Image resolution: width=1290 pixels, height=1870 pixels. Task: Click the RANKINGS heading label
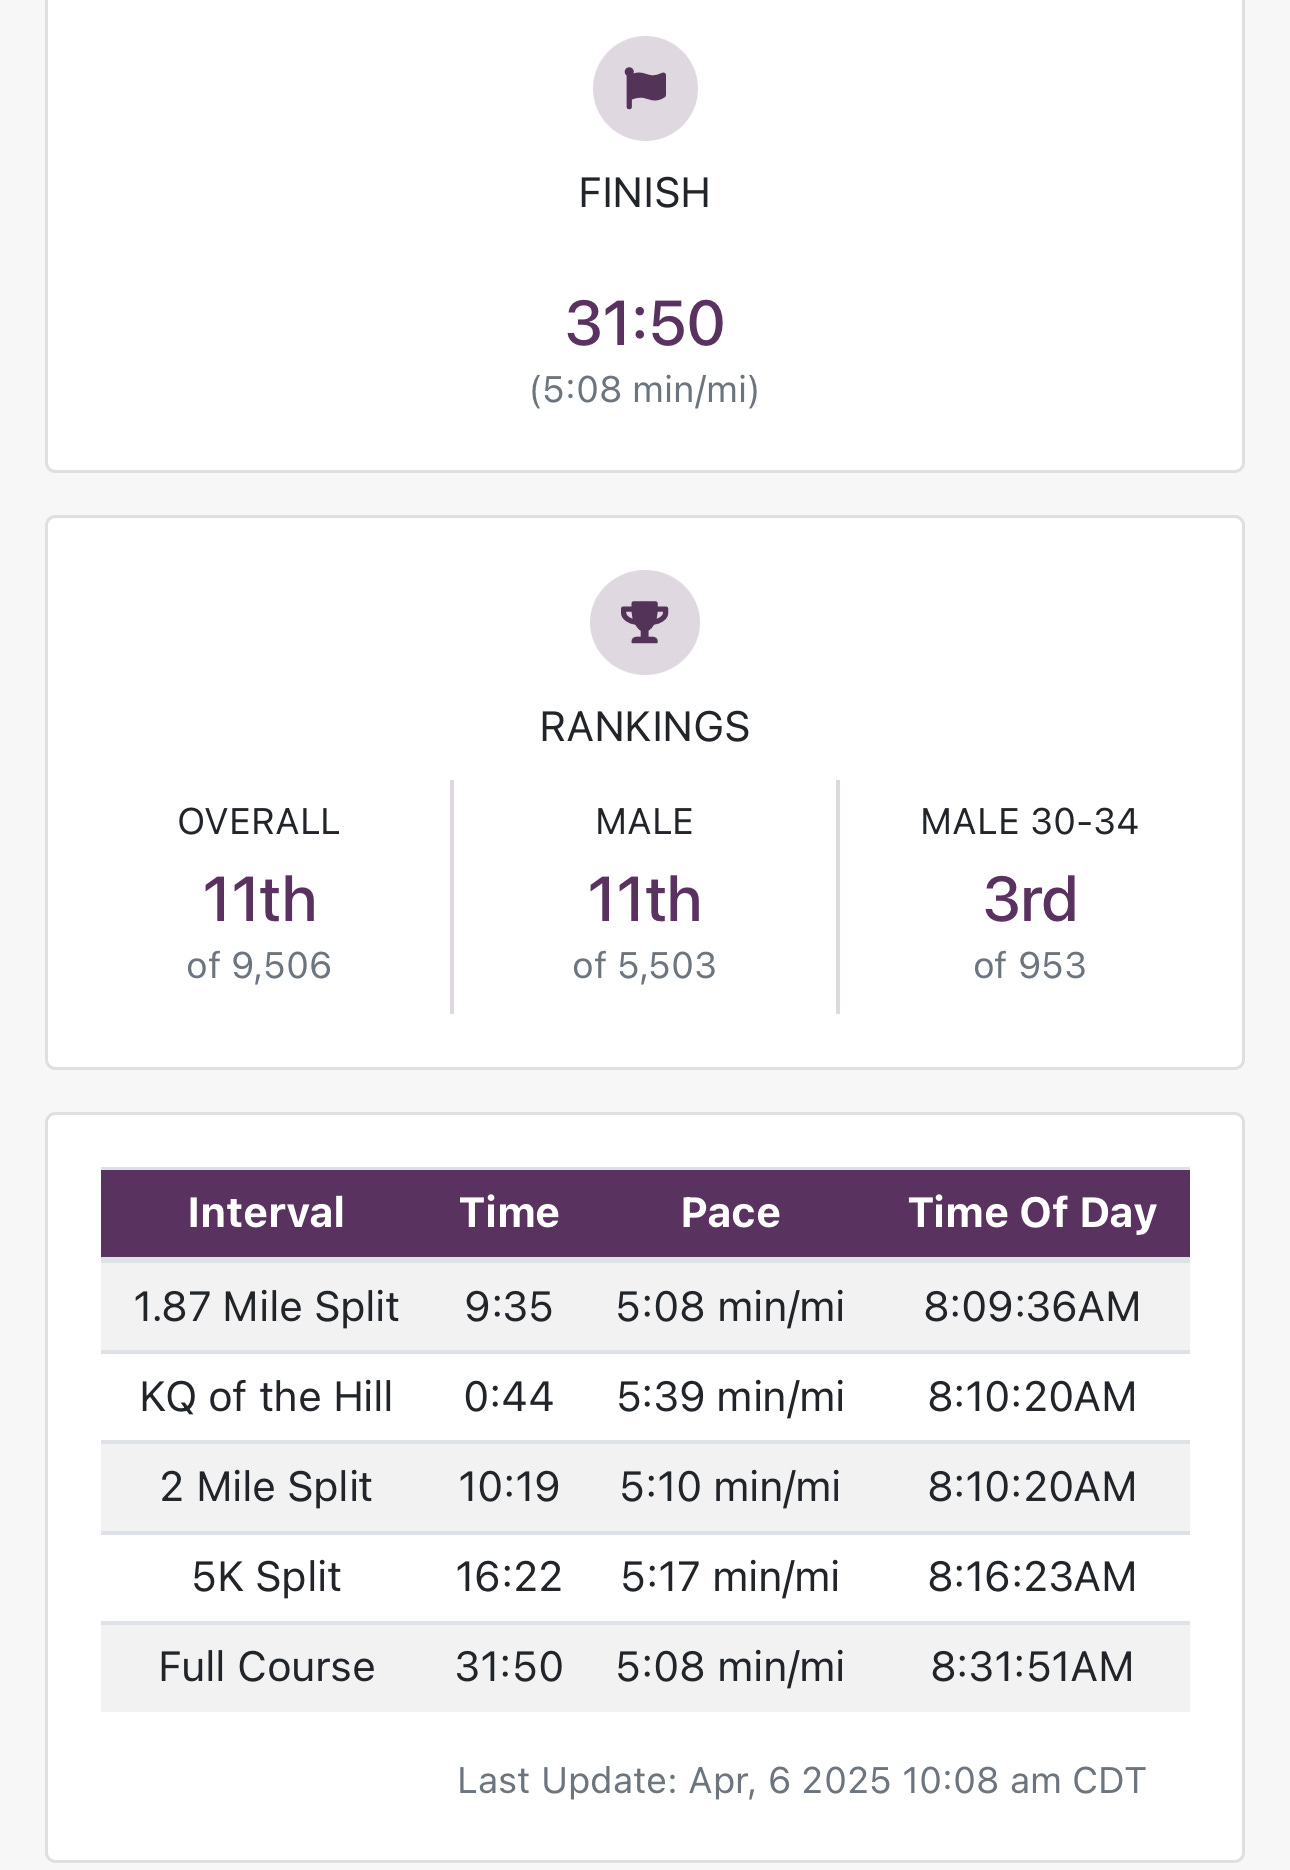[x=645, y=727]
